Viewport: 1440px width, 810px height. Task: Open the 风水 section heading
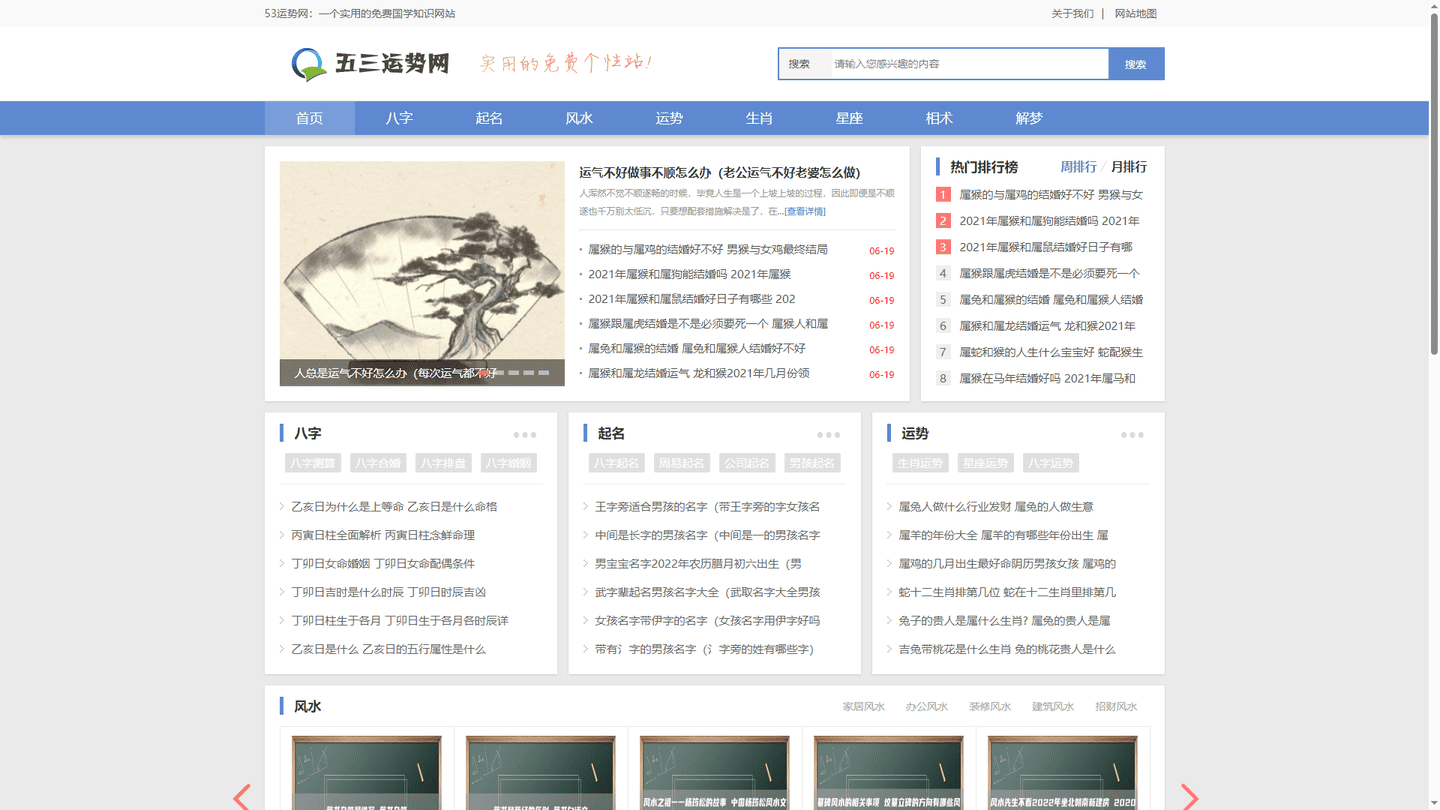307,707
